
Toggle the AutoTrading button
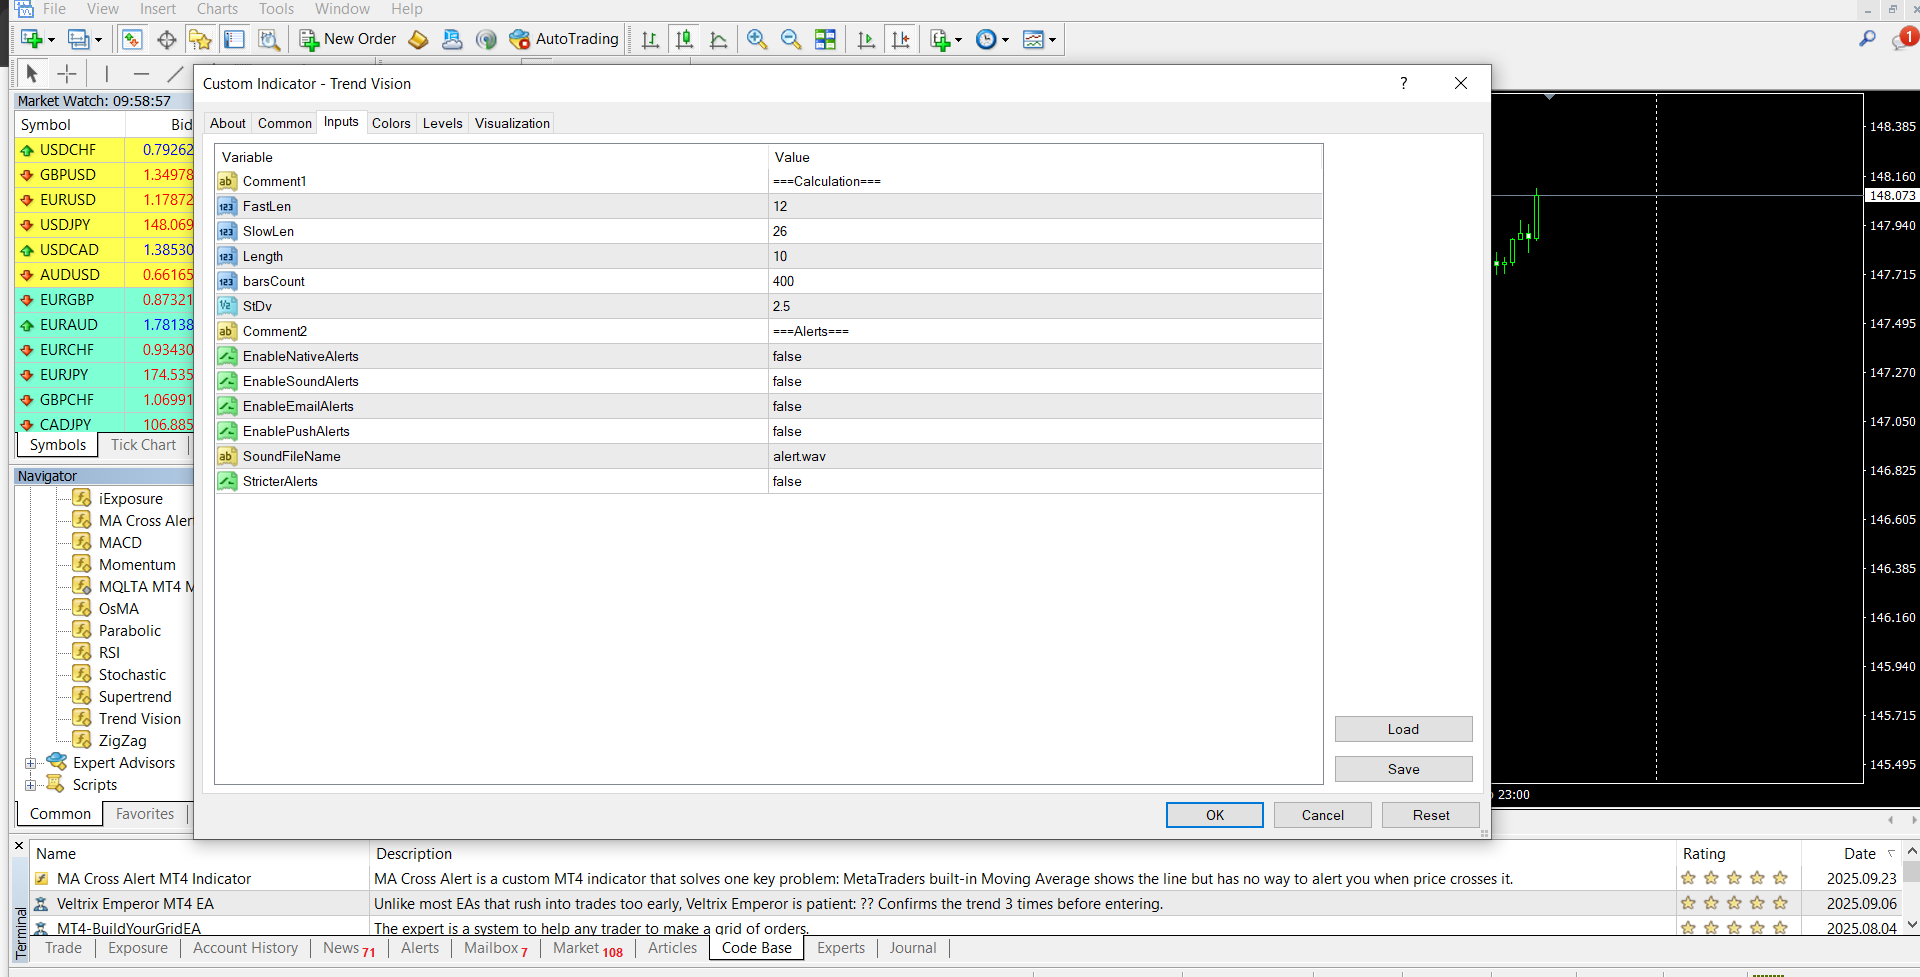tap(564, 40)
